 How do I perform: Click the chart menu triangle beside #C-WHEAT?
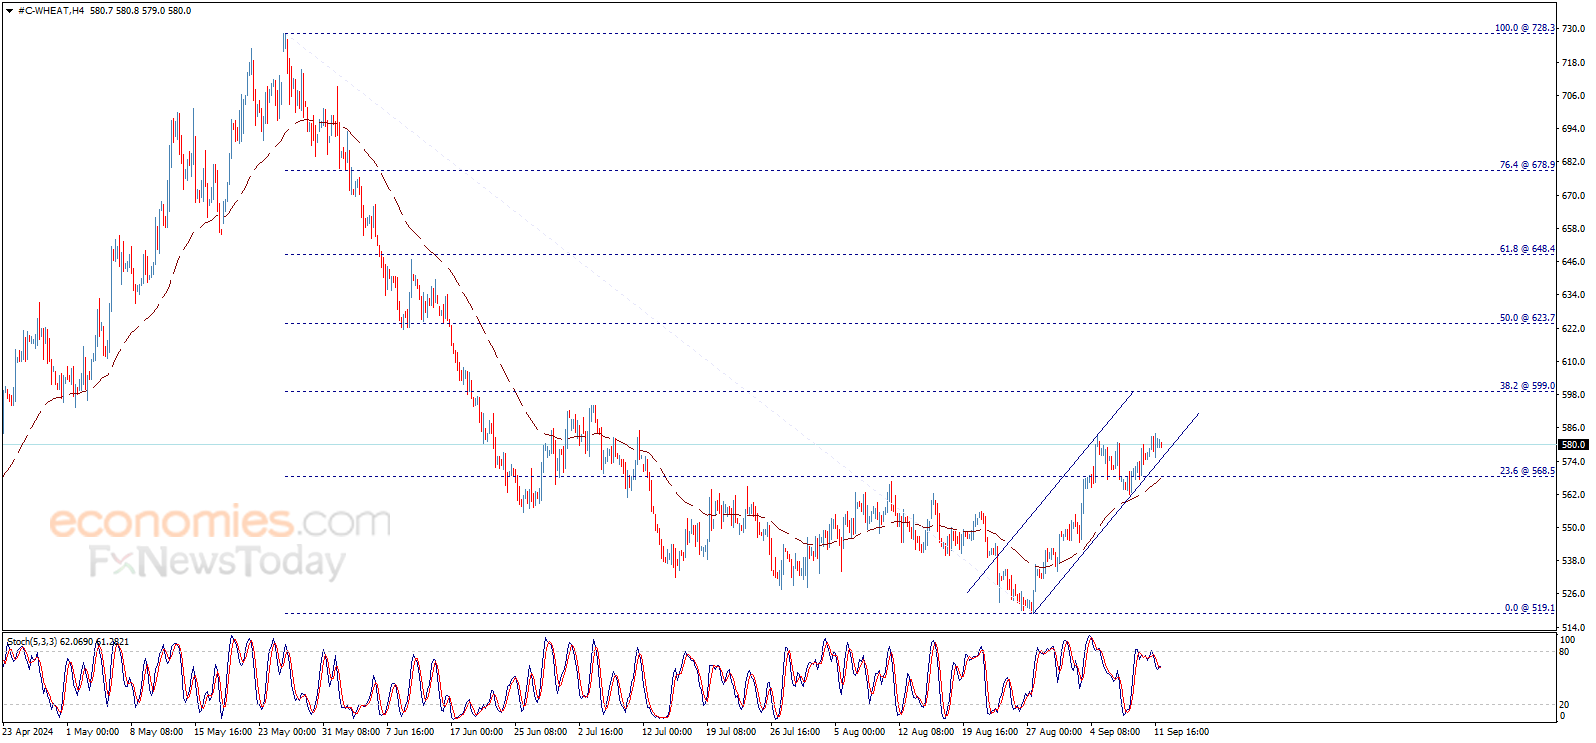point(9,11)
